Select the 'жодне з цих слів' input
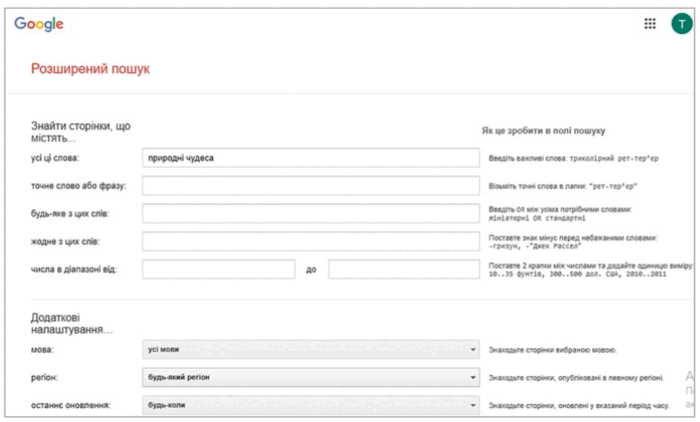This screenshot has height=422, width=700. [311, 242]
